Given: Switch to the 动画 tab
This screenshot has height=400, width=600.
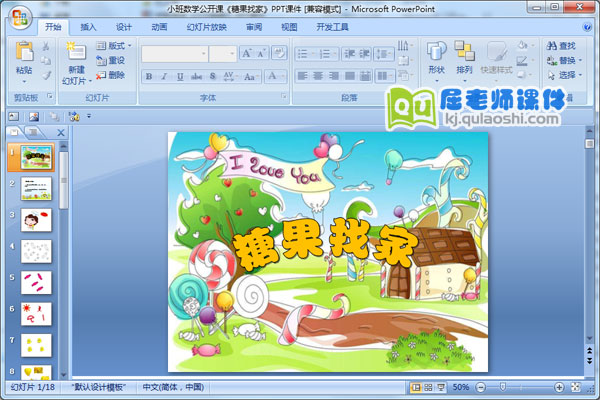Looking at the screenshot, I should coord(159,27).
